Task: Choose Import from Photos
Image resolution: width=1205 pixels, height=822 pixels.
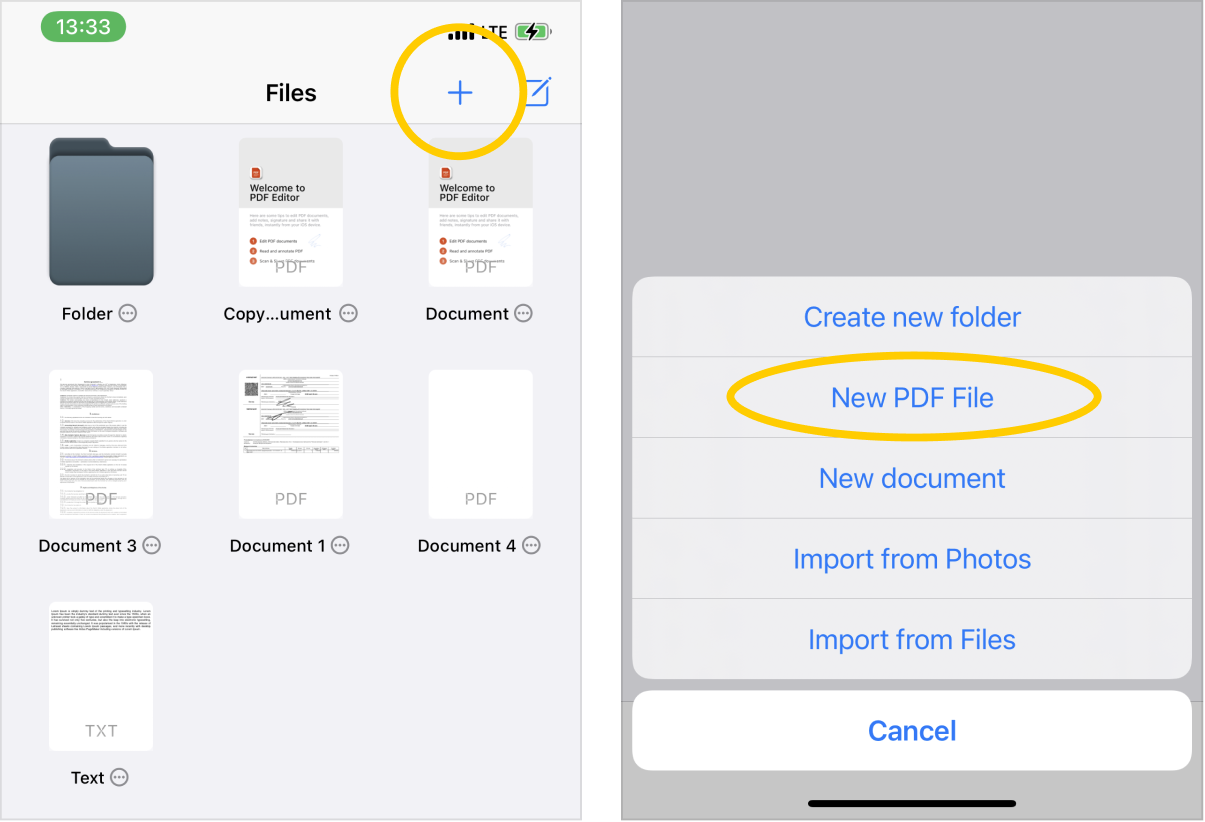Action: pyautogui.click(x=912, y=559)
